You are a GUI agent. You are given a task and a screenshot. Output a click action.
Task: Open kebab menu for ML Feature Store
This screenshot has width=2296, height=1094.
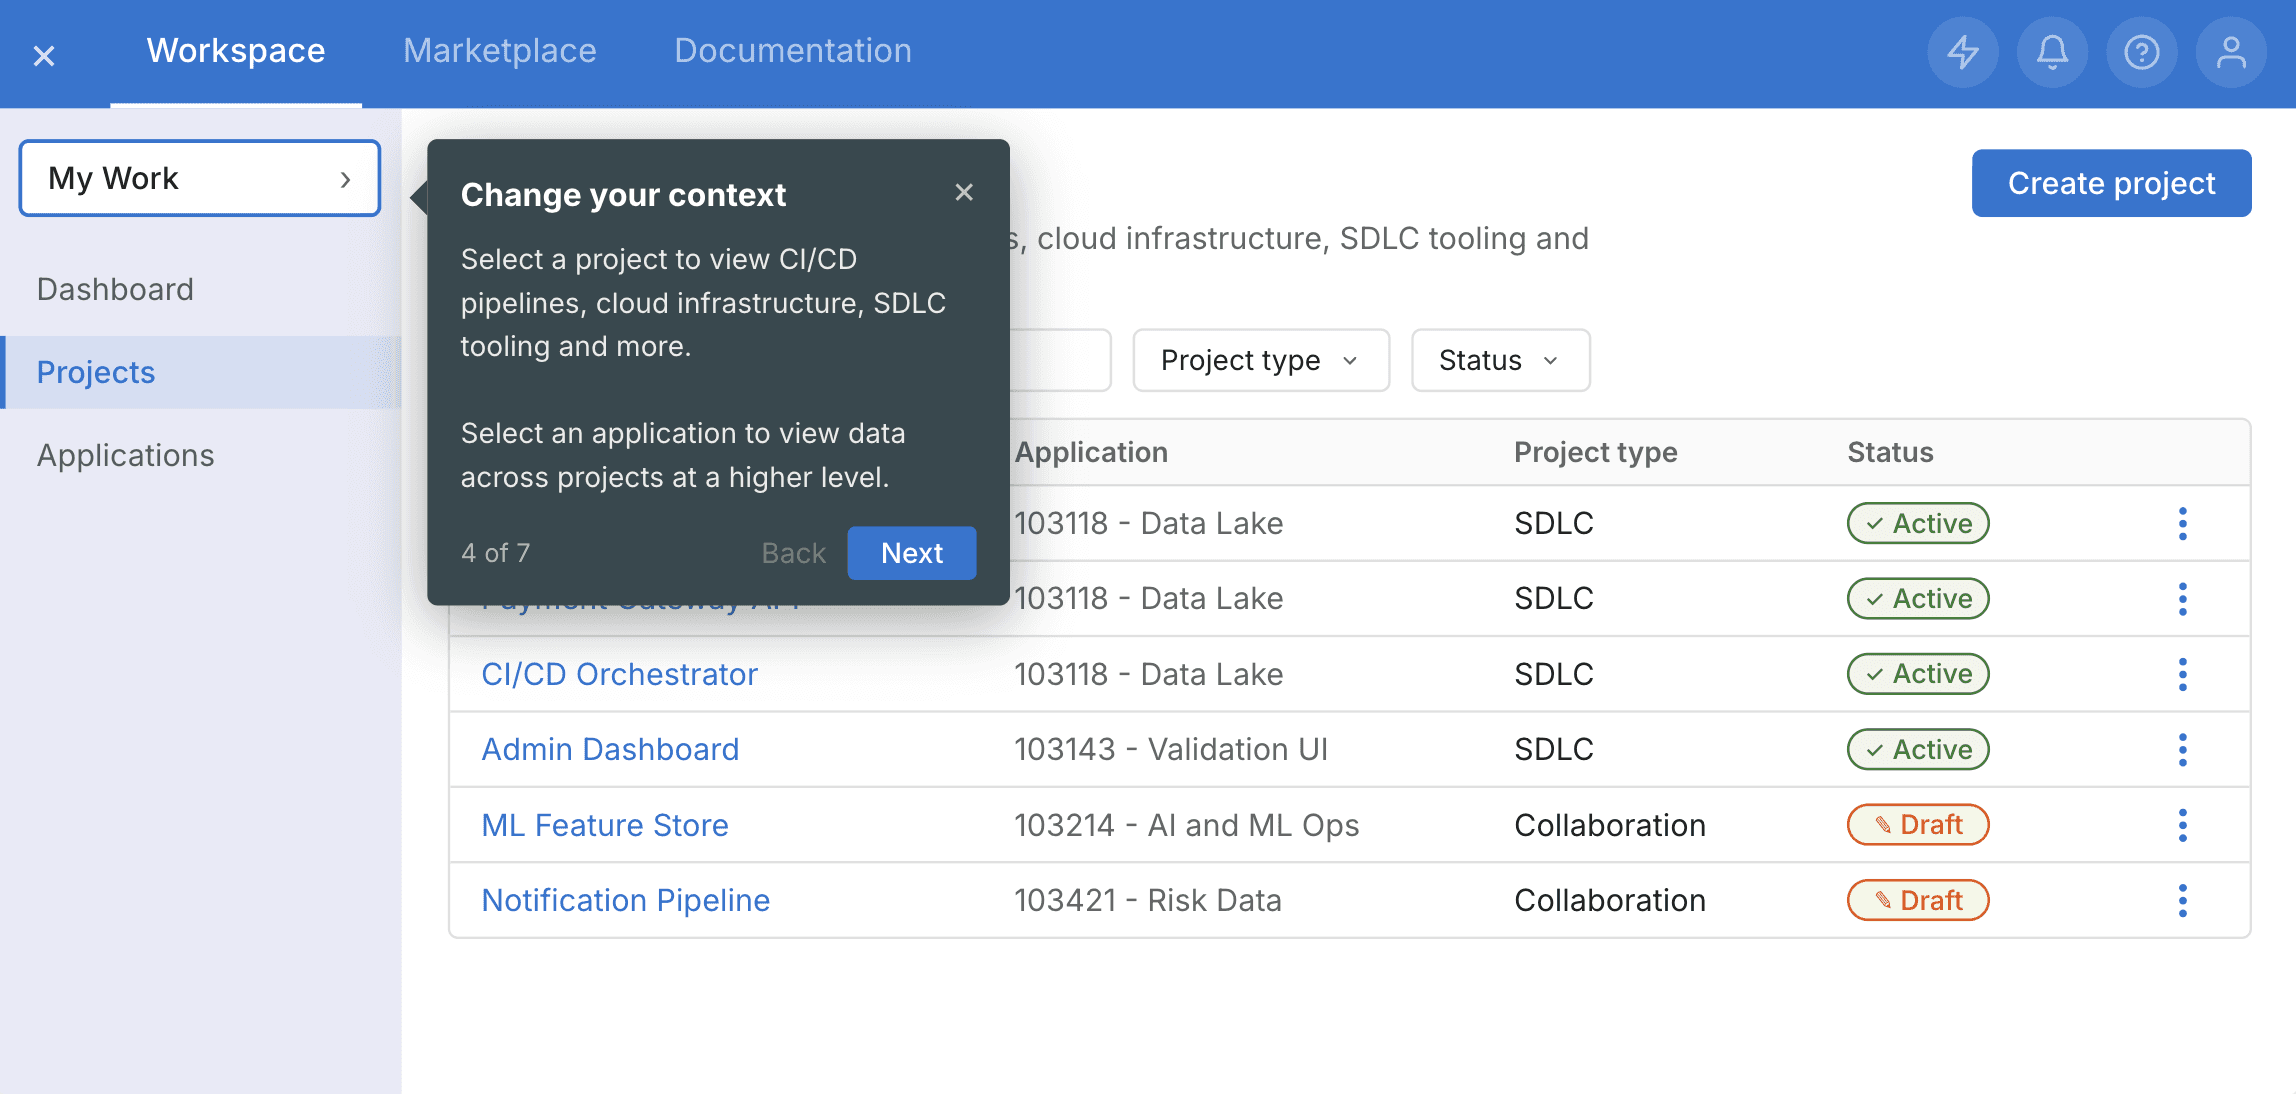point(2183,825)
